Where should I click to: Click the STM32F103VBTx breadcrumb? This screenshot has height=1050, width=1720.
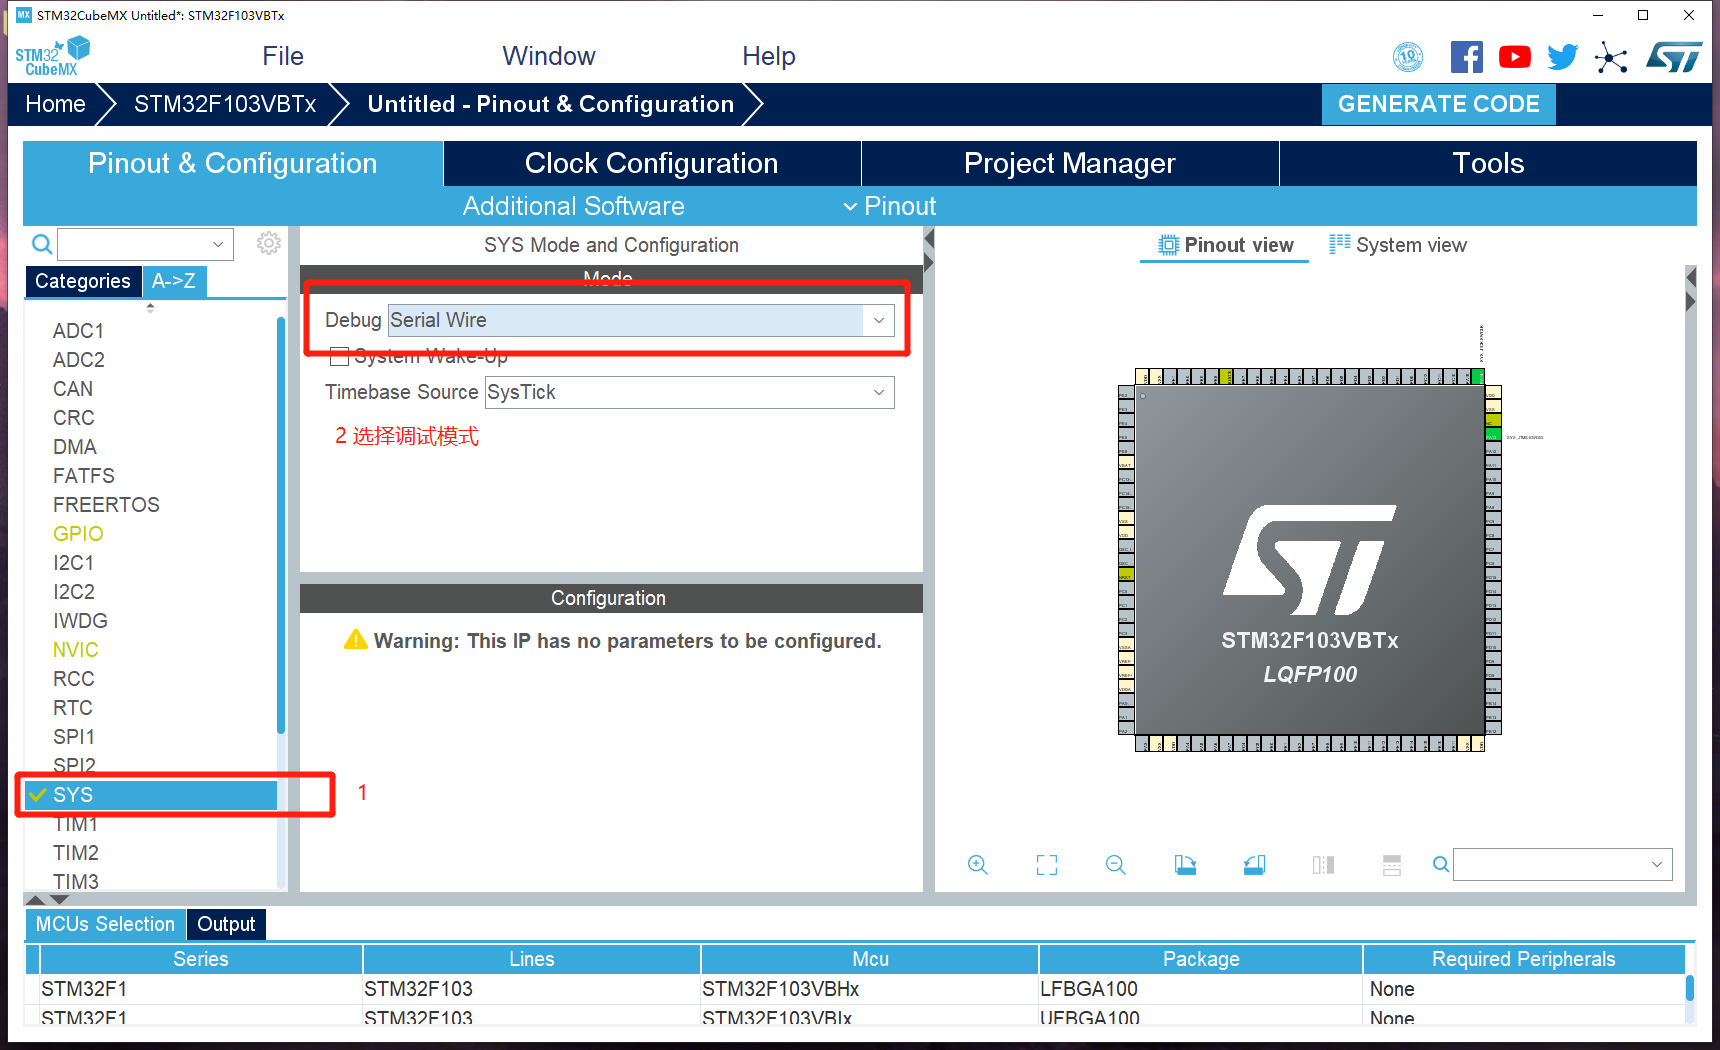(x=225, y=104)
